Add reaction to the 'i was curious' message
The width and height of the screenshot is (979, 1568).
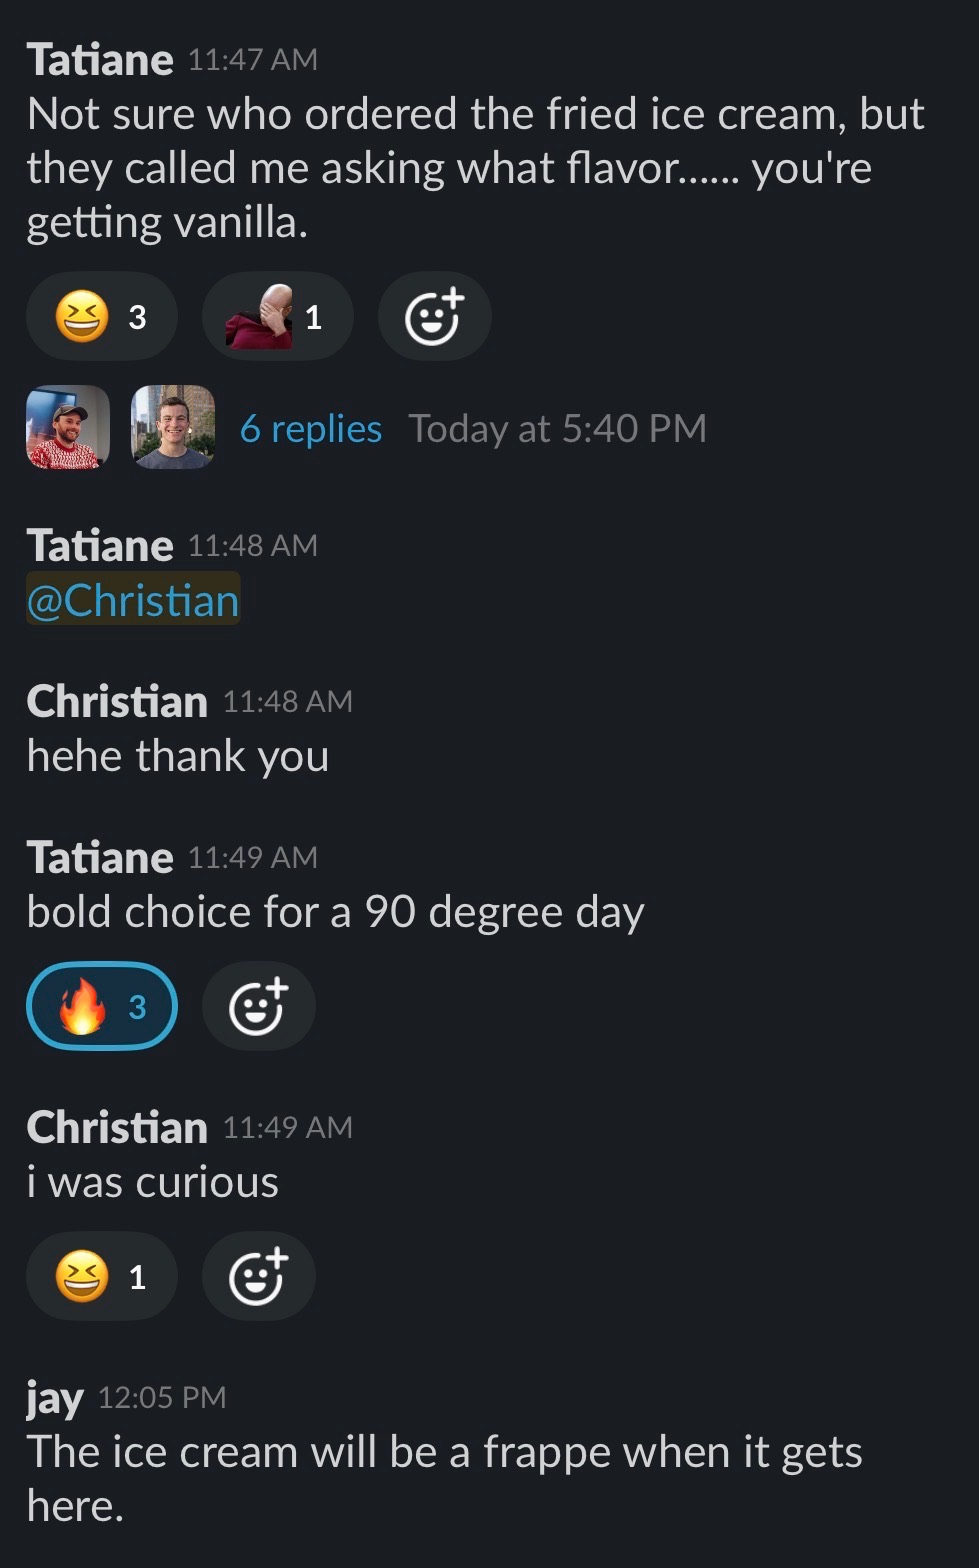tap(259, 1276)
